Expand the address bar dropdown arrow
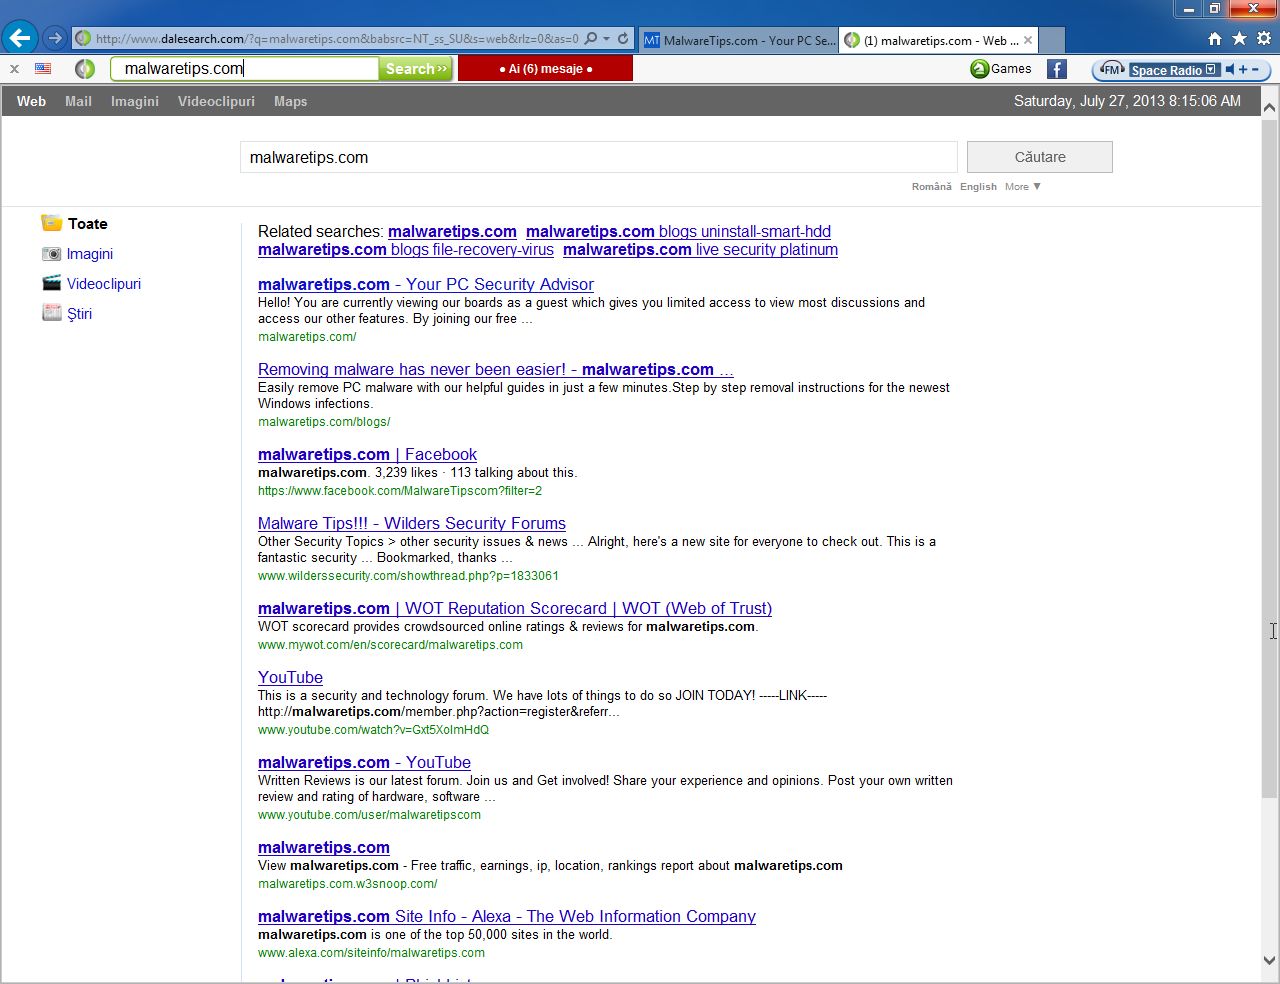The height and width of the screenshot is (984, 1280). [x=606, y=39]
